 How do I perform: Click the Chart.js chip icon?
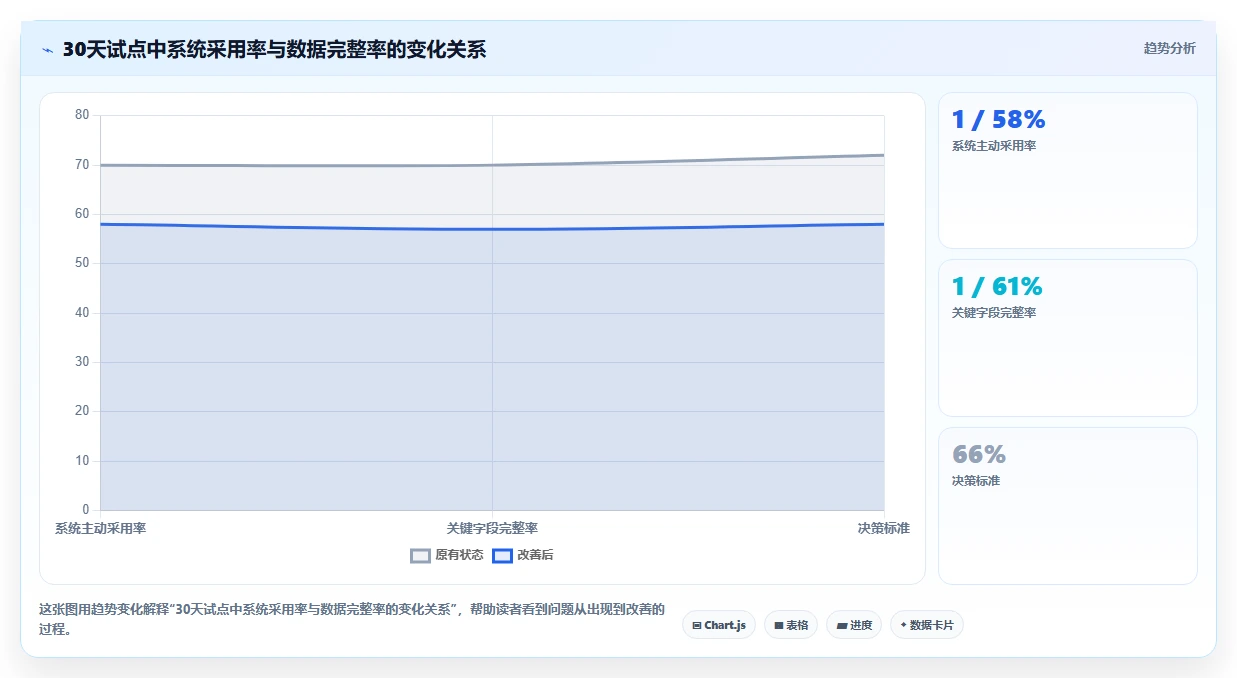coord(697,625)
